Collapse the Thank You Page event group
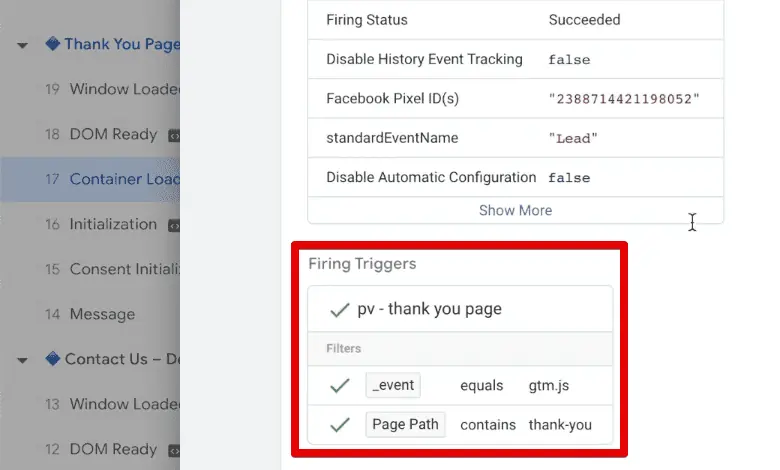Viewport: 780px width, 470px height. coord(22,45)
